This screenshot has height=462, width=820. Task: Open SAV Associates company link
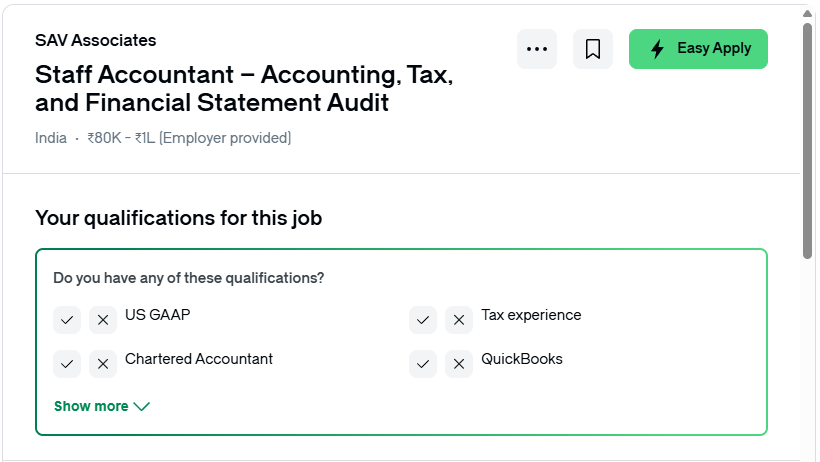point(96,40)
